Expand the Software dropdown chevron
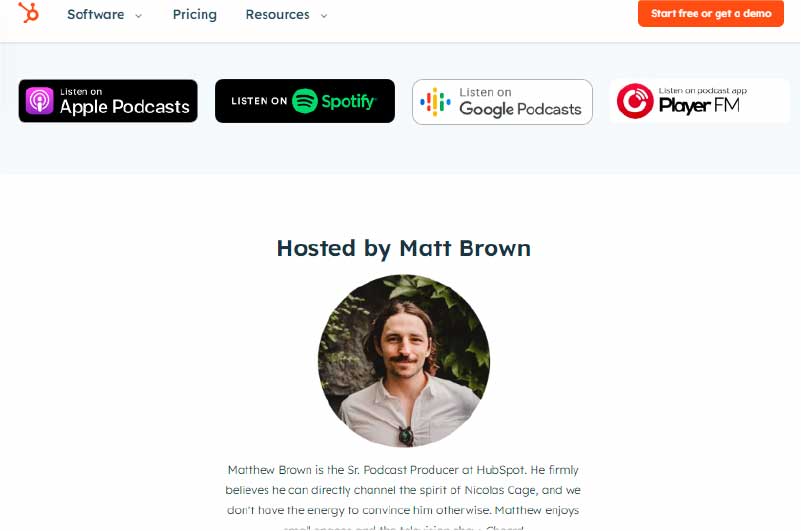 coord(138,16)
